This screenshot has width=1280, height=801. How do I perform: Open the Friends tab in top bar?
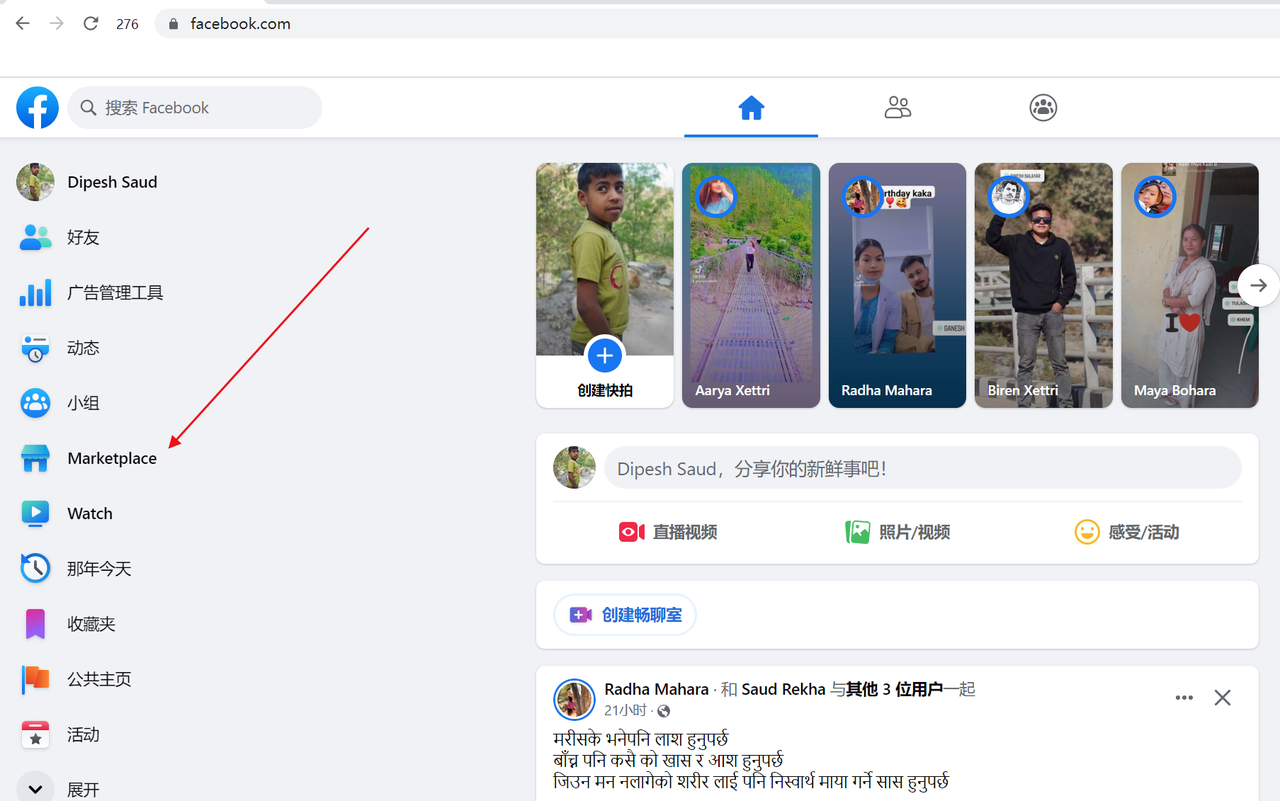pyautogui.click(x=898, y=107)
